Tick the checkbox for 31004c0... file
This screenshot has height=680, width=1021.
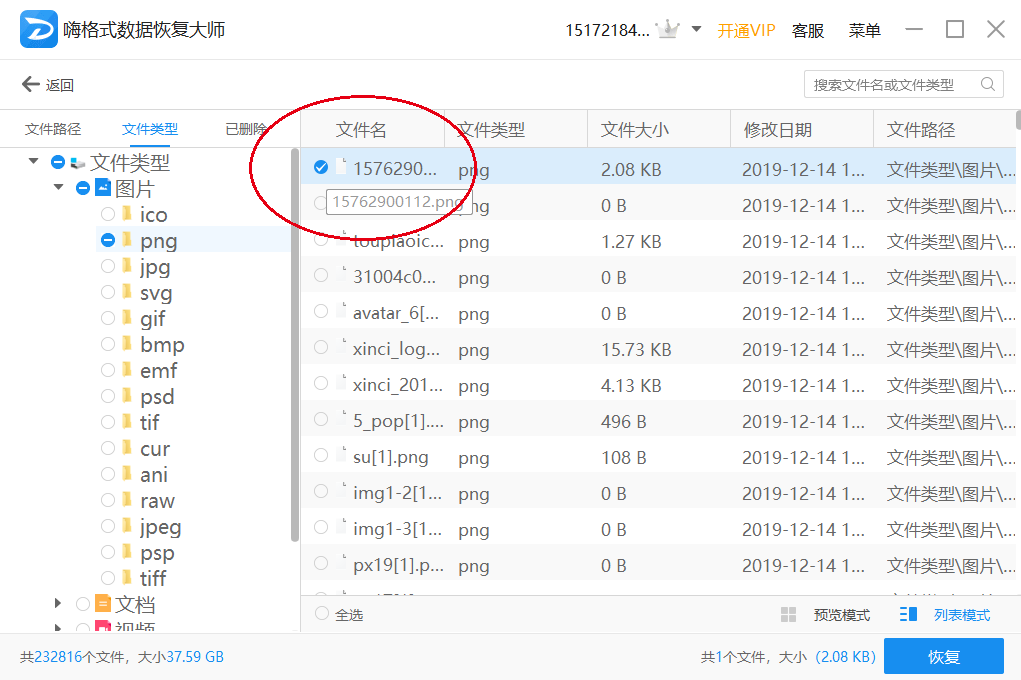click(x=320, y=276)
